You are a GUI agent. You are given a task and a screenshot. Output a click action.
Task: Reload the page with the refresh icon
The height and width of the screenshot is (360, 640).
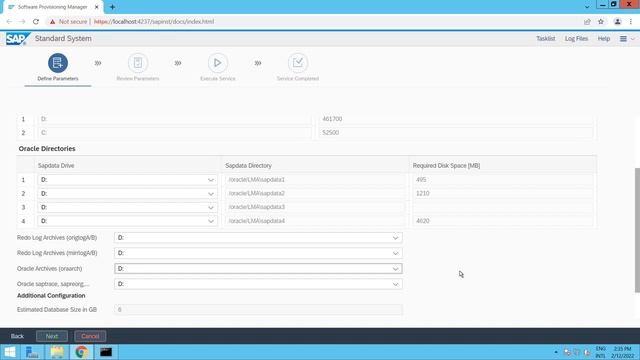pos(36,22)
